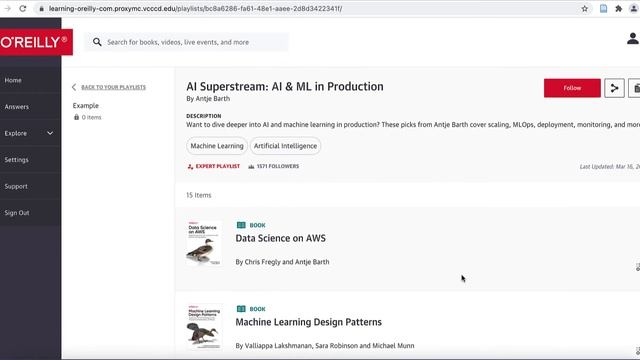The image size is (640, 360).
Task: Open browser extensions puzzle icon
Action: pos(618,9)
